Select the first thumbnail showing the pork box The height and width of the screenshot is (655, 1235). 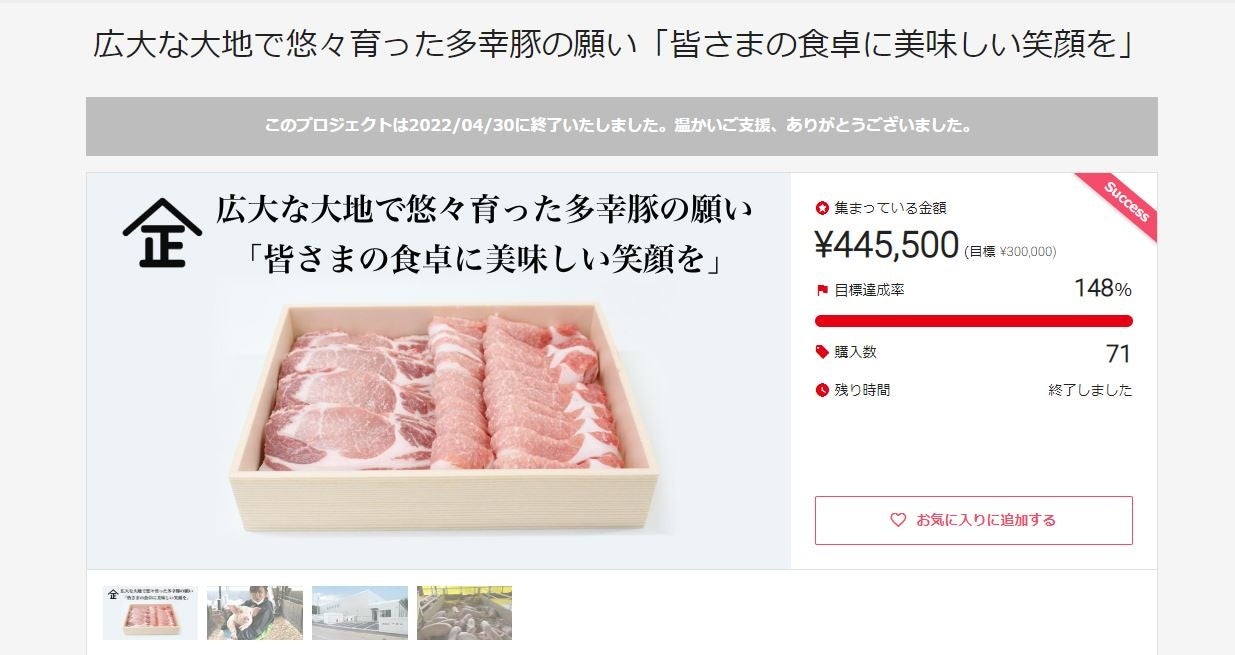[x=150, y=612]
